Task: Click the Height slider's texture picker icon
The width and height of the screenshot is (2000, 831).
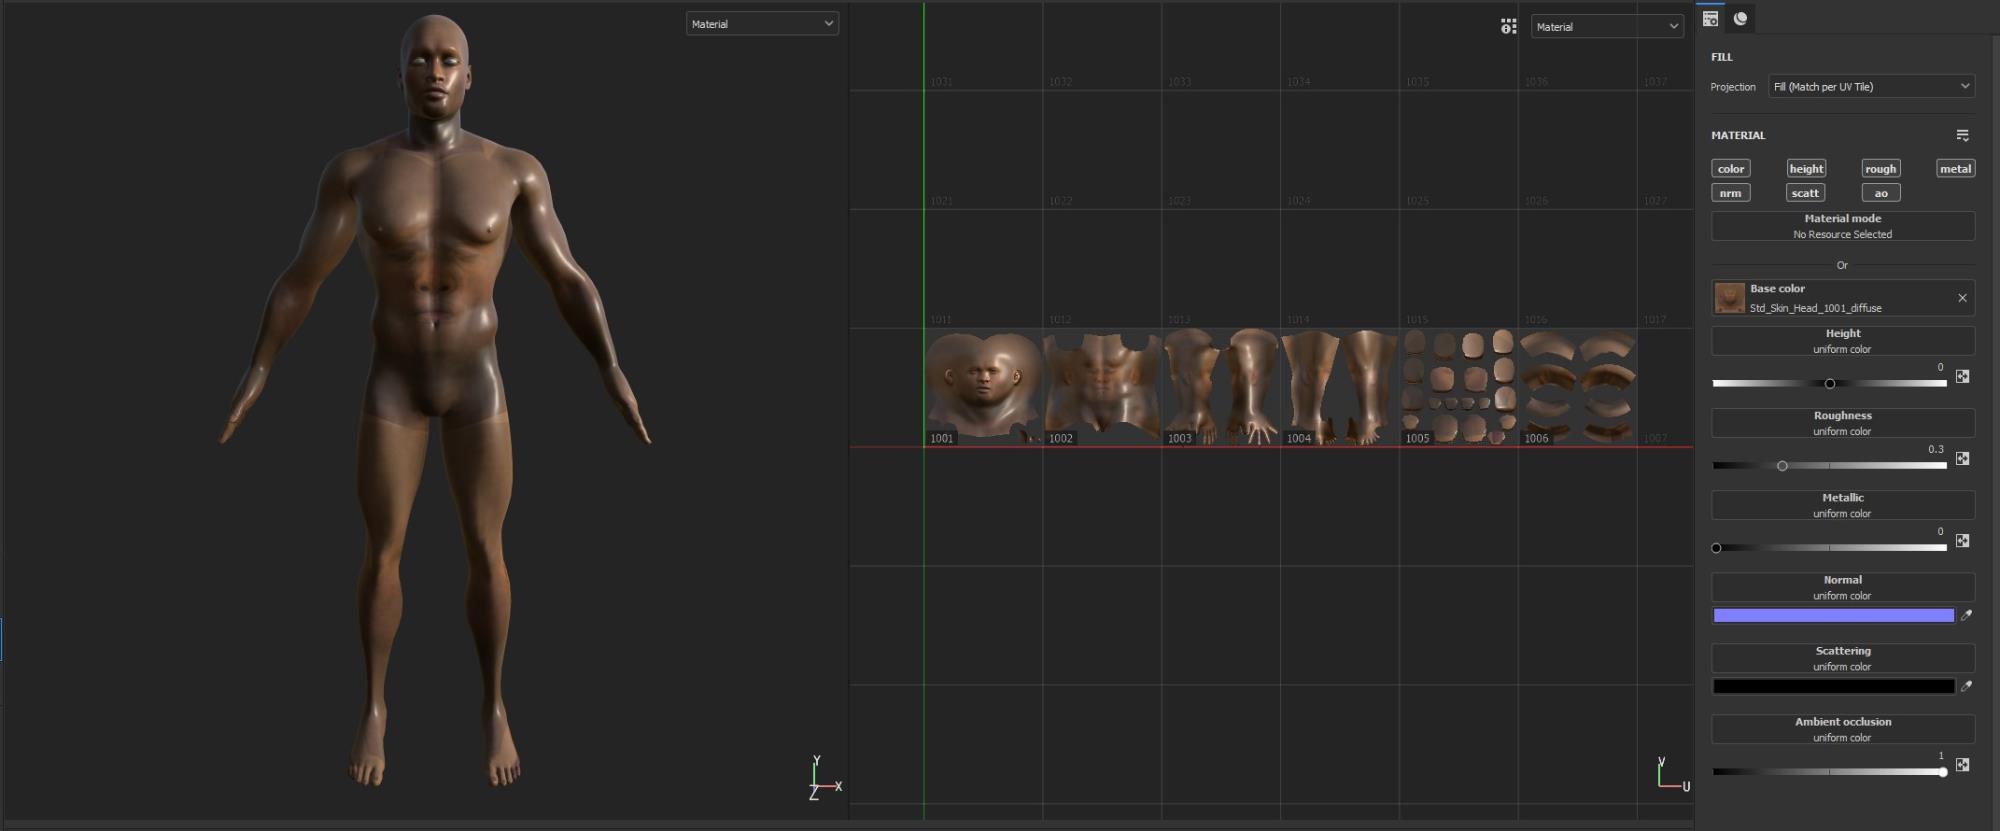Action: 1962,377
